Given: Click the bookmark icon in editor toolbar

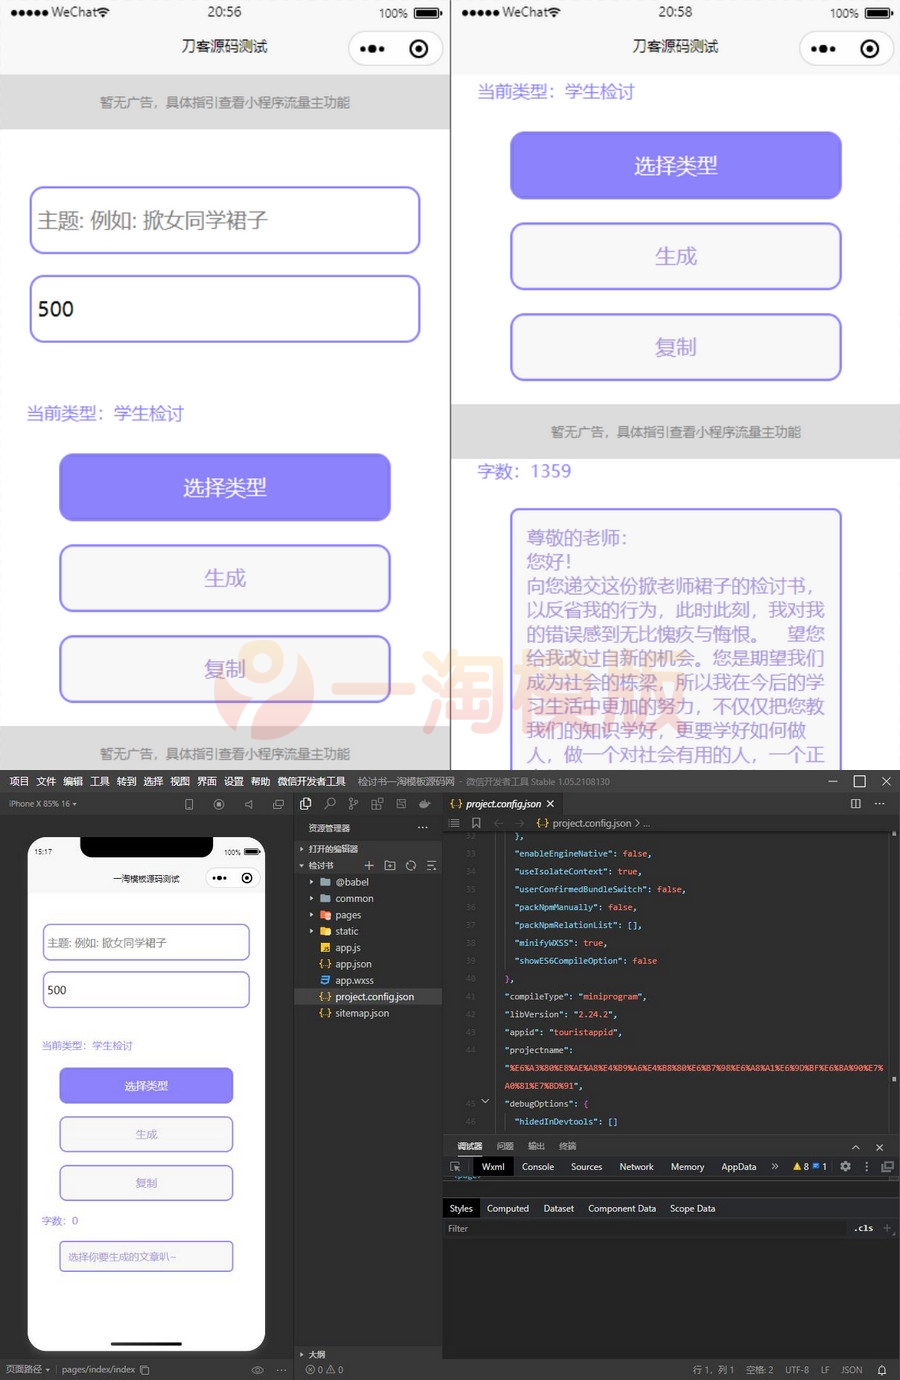Looking at the screenshot, I should click(x=477, y=822).
